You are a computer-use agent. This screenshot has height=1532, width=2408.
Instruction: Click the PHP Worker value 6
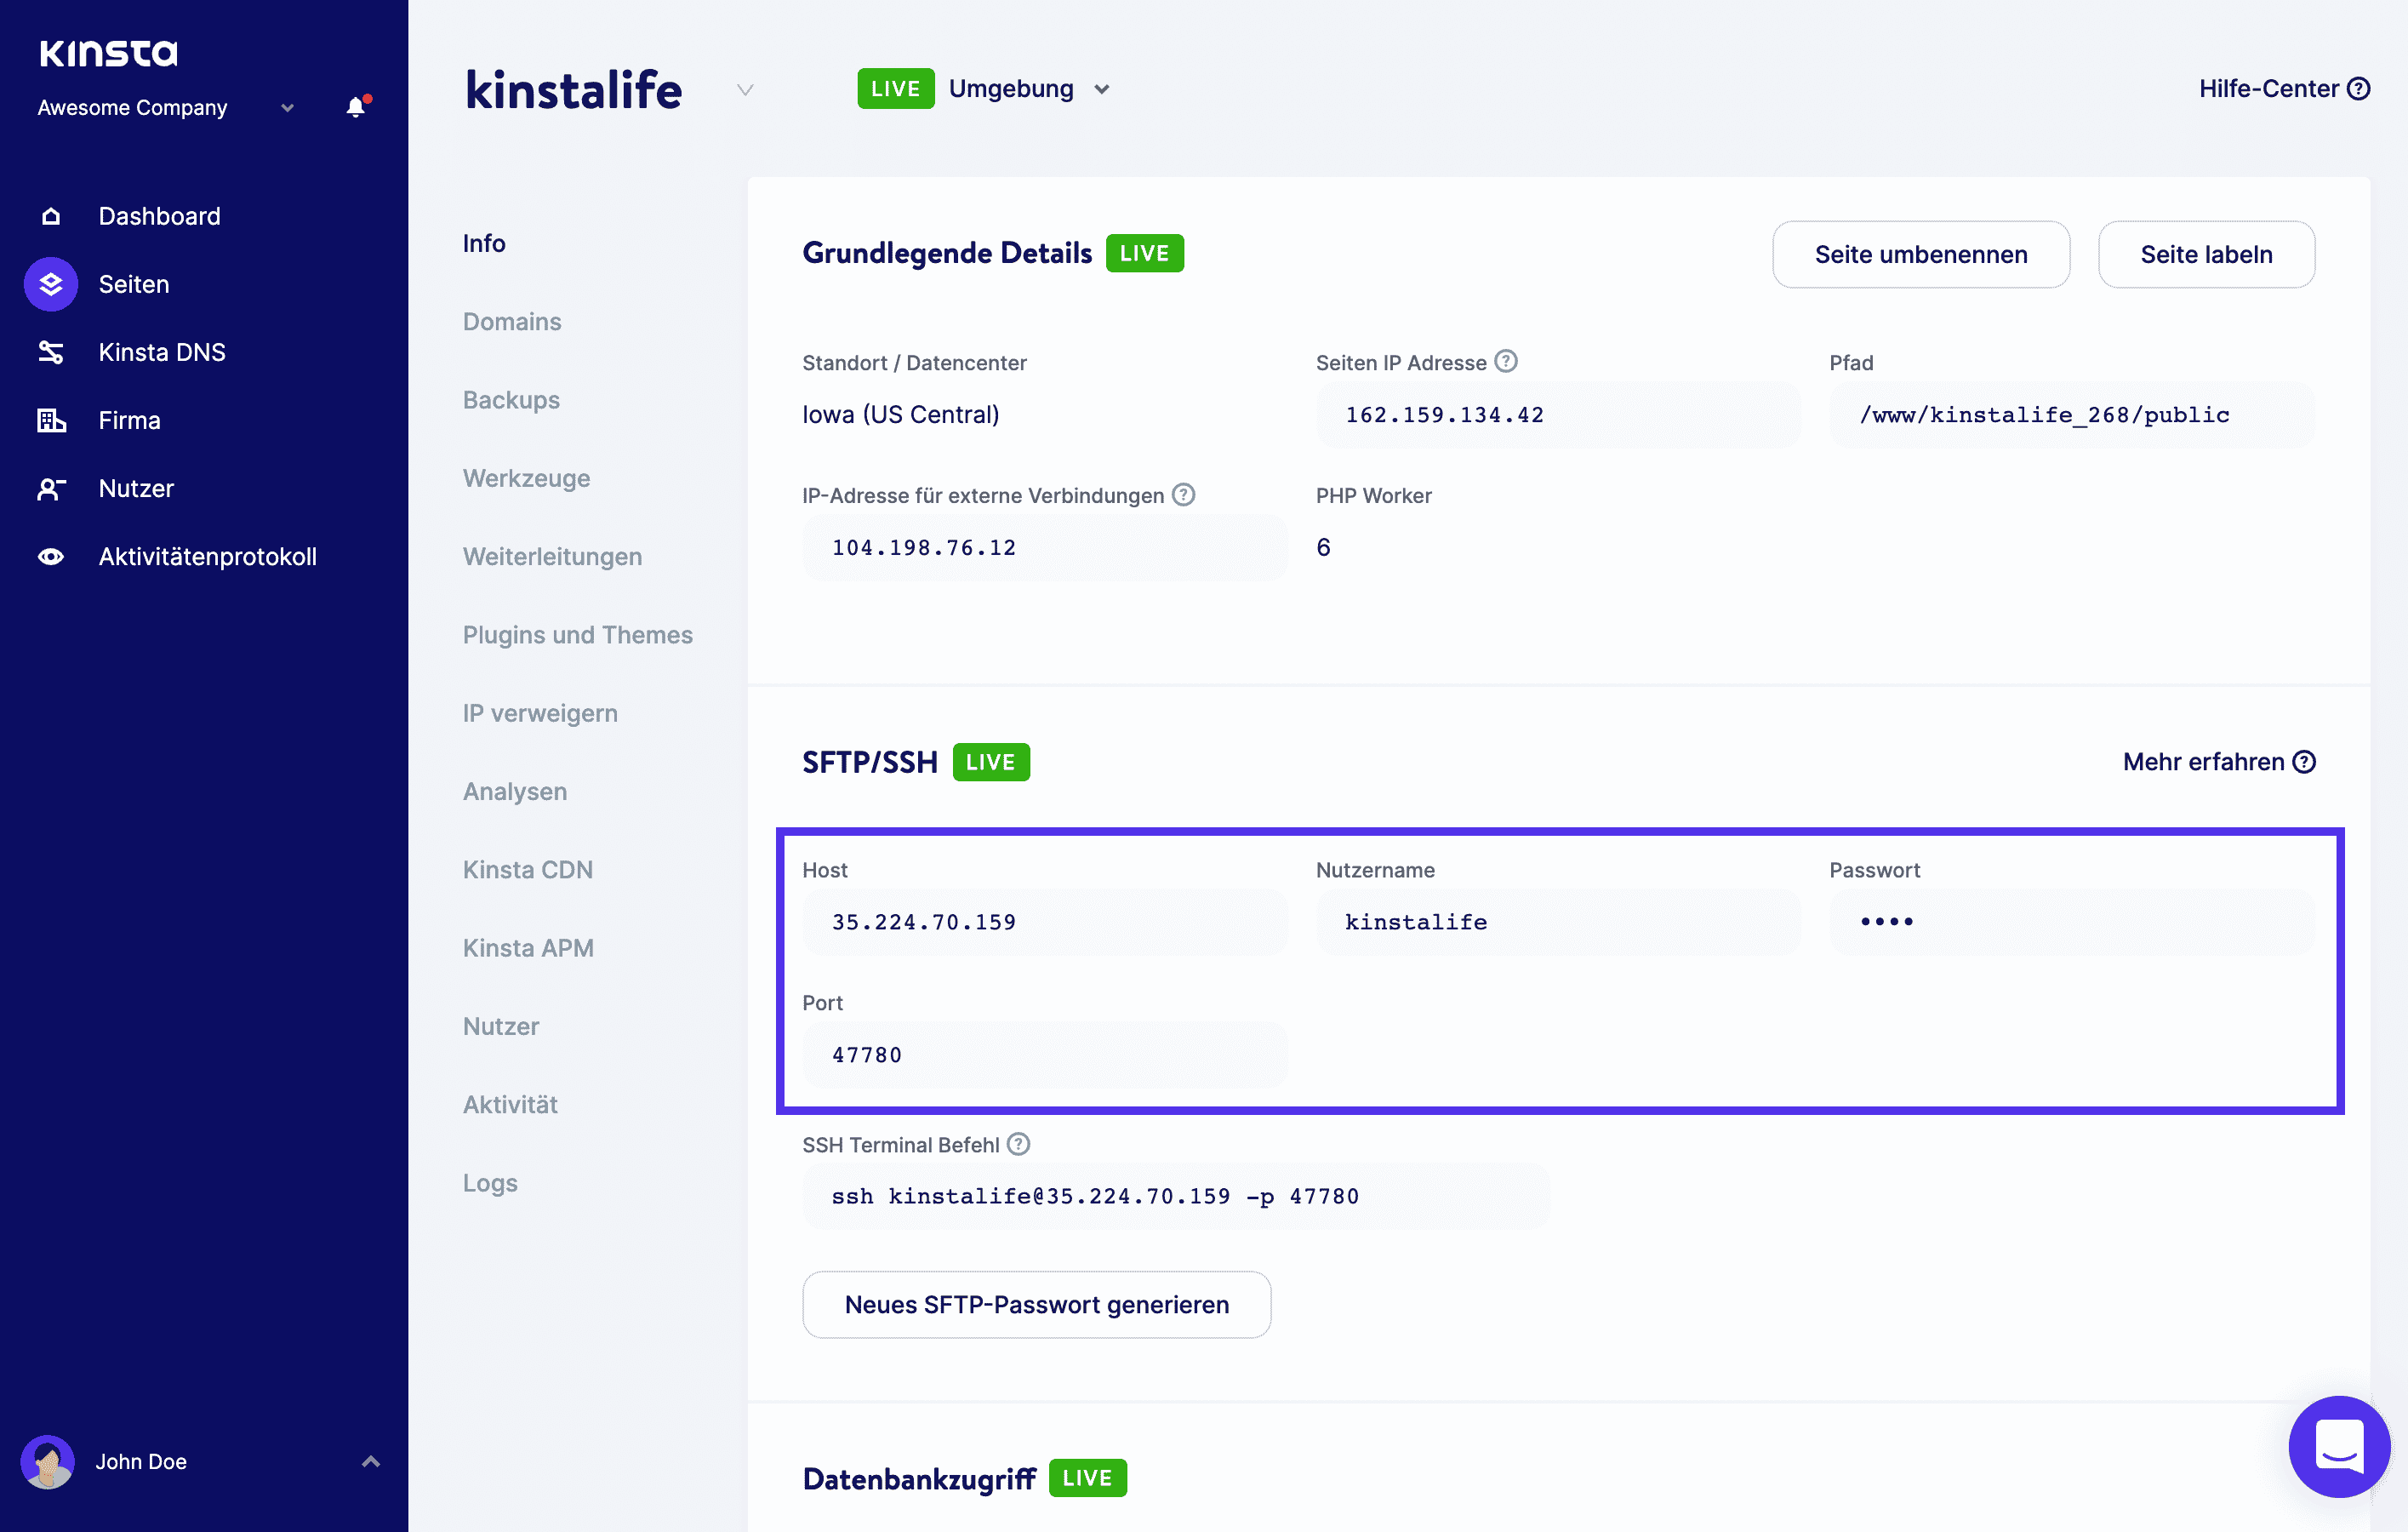click(1322, 547)
